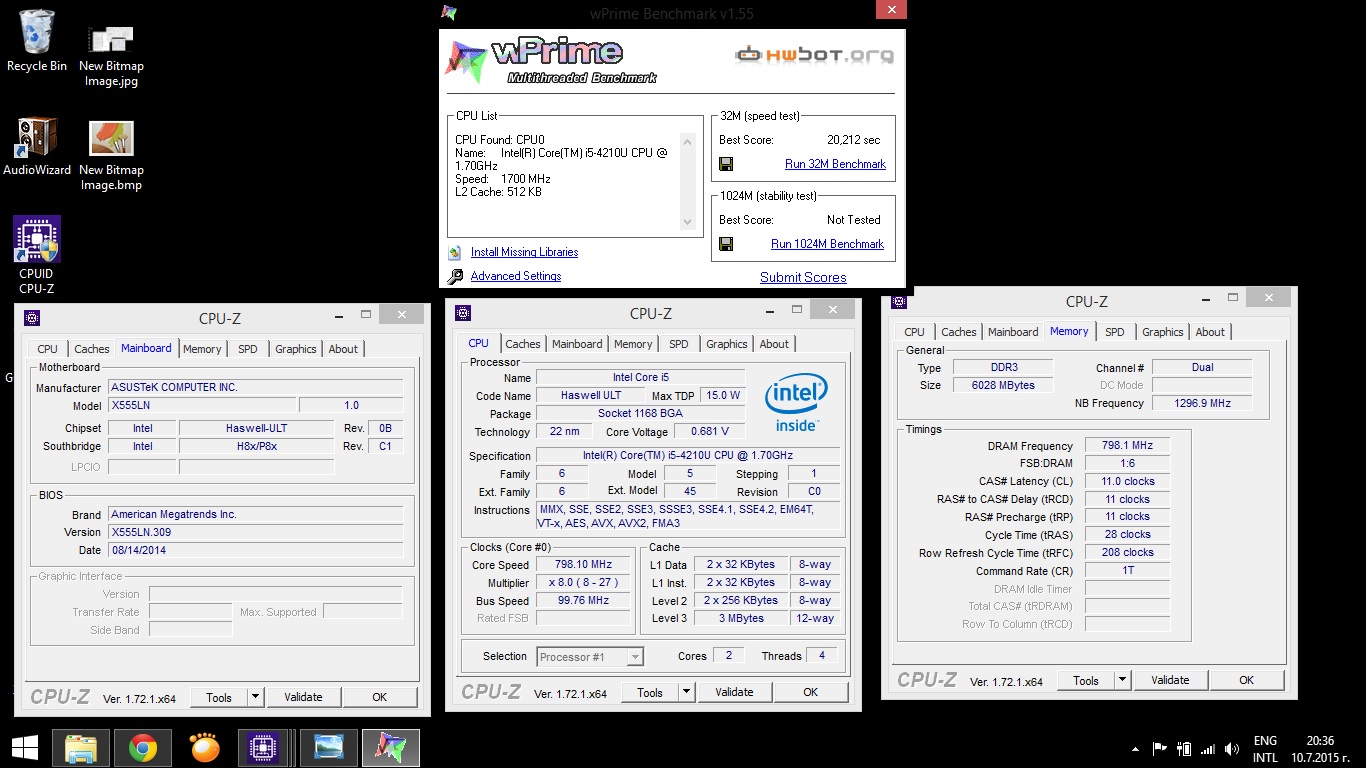The width and height of the screenshot is (1366, 768).
Task: Open the Windows Start button
Action: [x=25, y=747]
